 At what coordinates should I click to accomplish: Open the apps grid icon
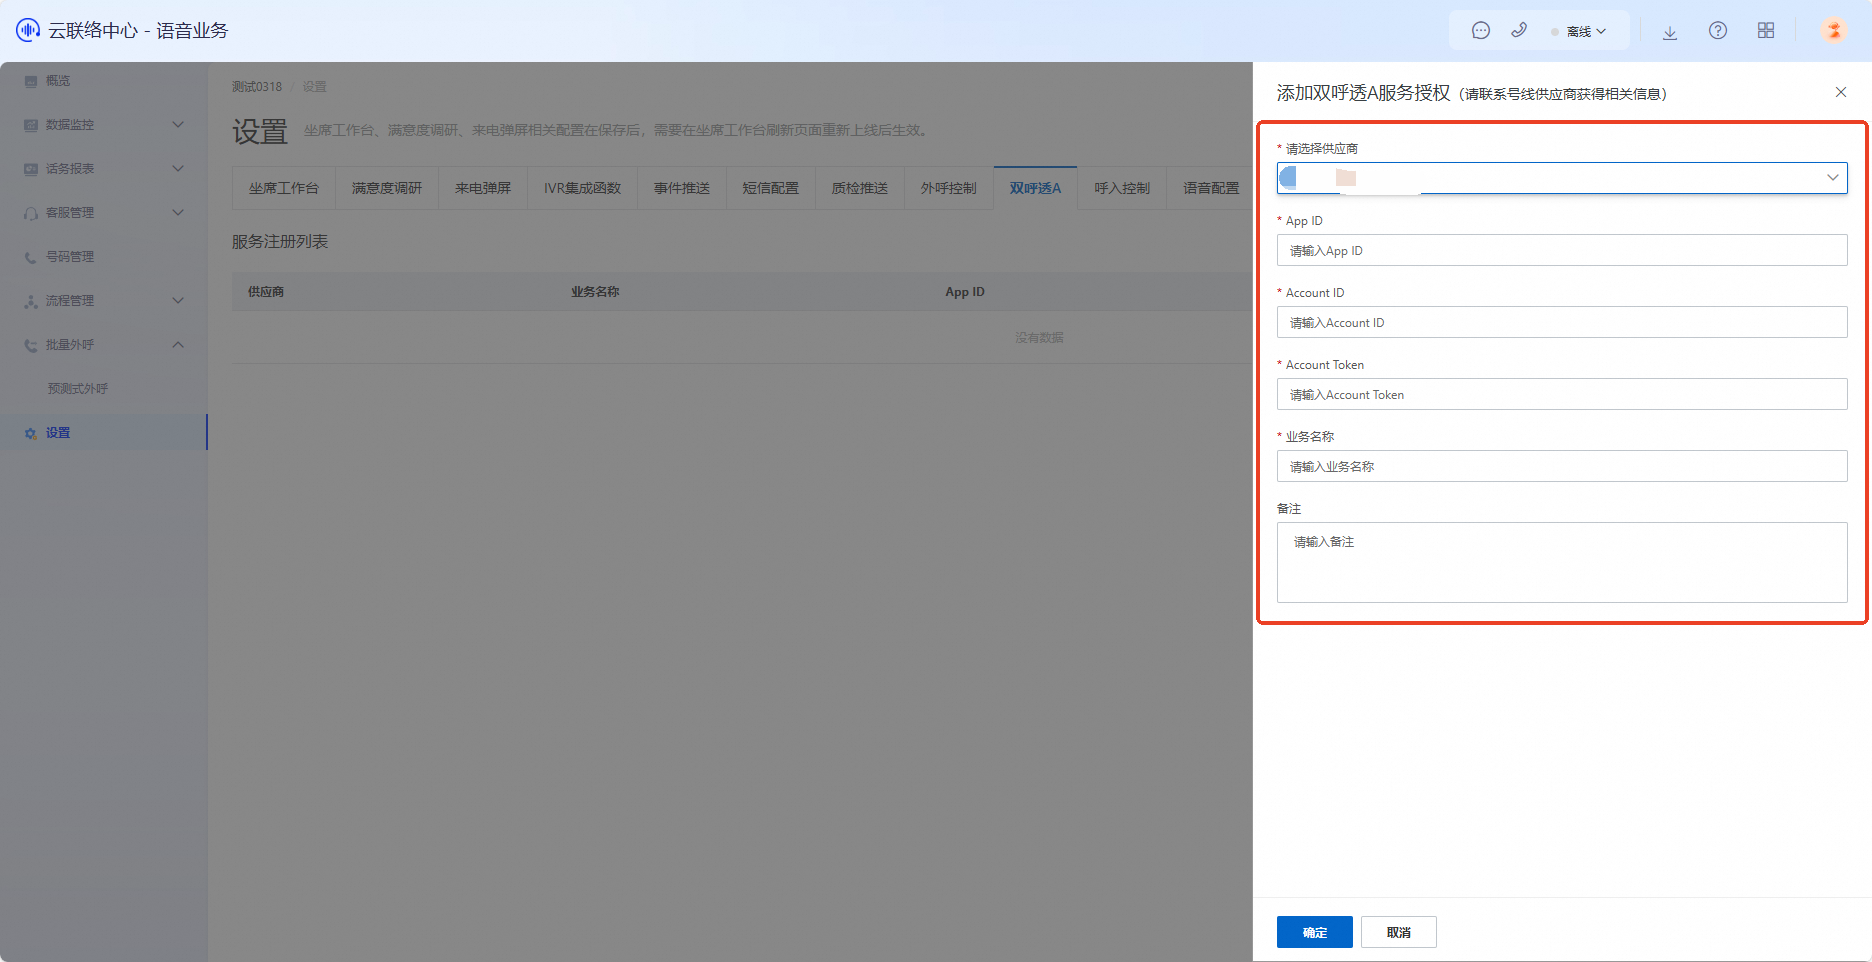point(1766,31)
